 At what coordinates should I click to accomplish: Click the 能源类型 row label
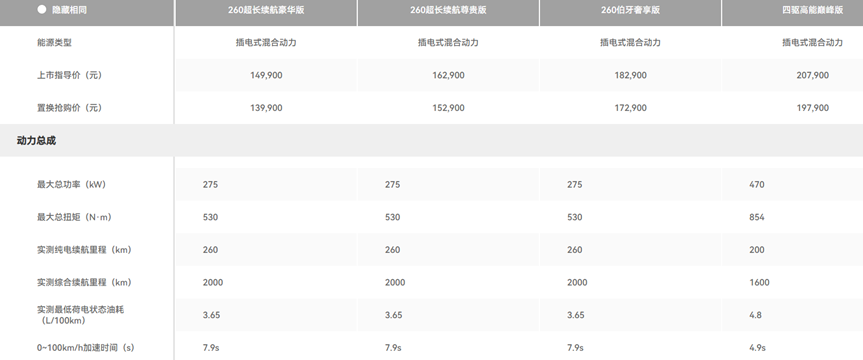tap(54, 42)
